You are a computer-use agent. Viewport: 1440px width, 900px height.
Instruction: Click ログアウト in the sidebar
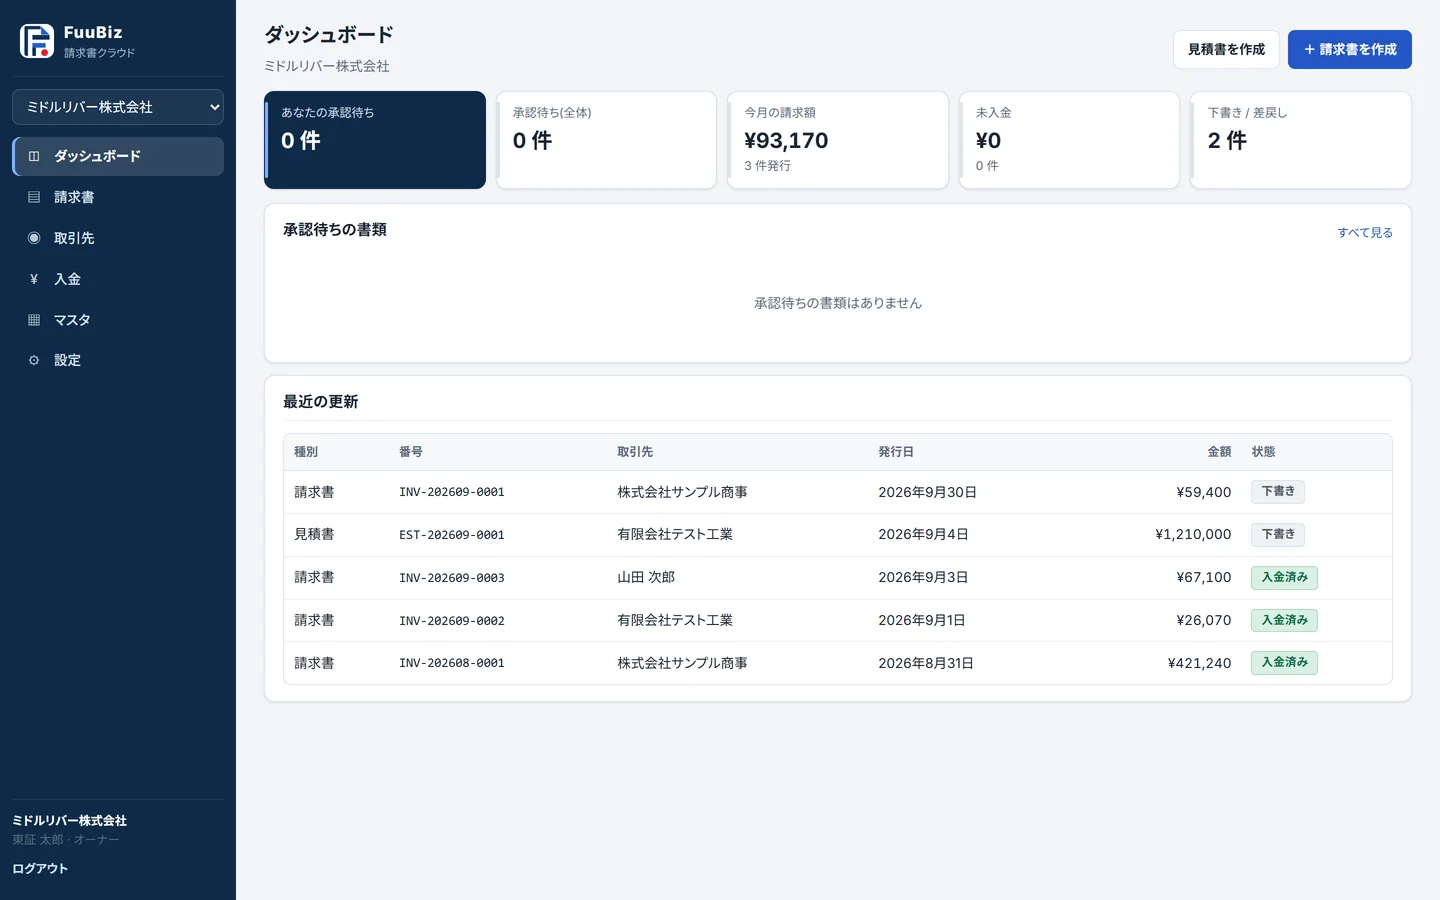tap(40, 868)
